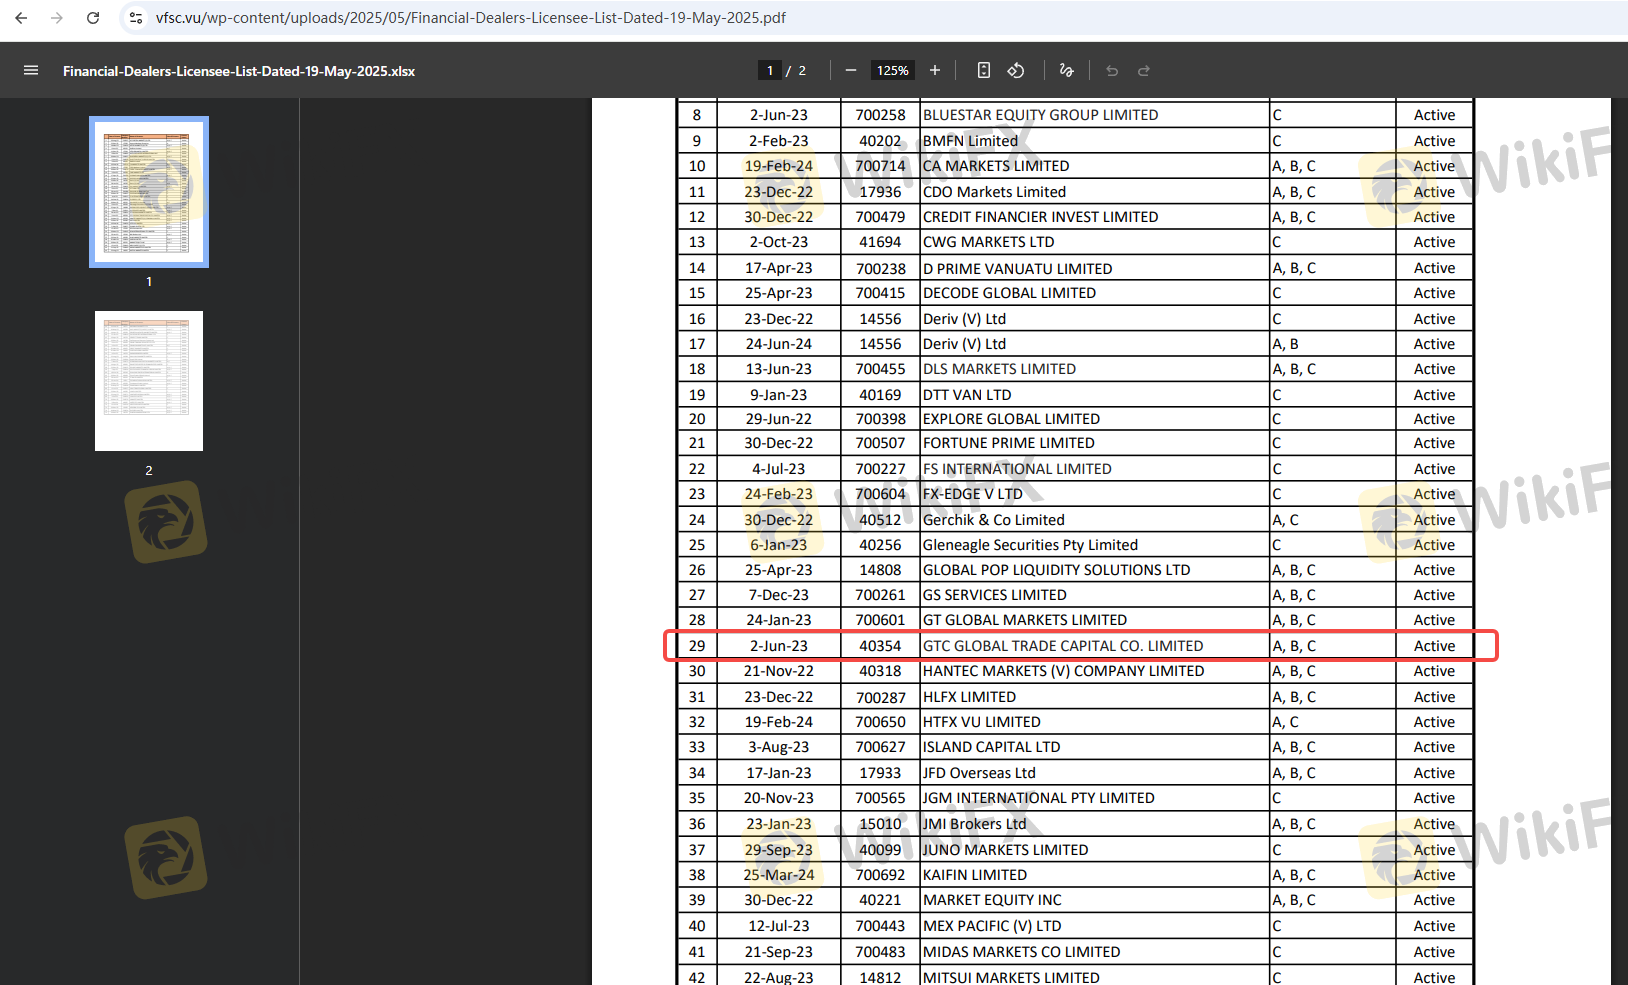Screen dimensions: 1628x985
Task: Click the zoom out minus button
Action: 851,70
